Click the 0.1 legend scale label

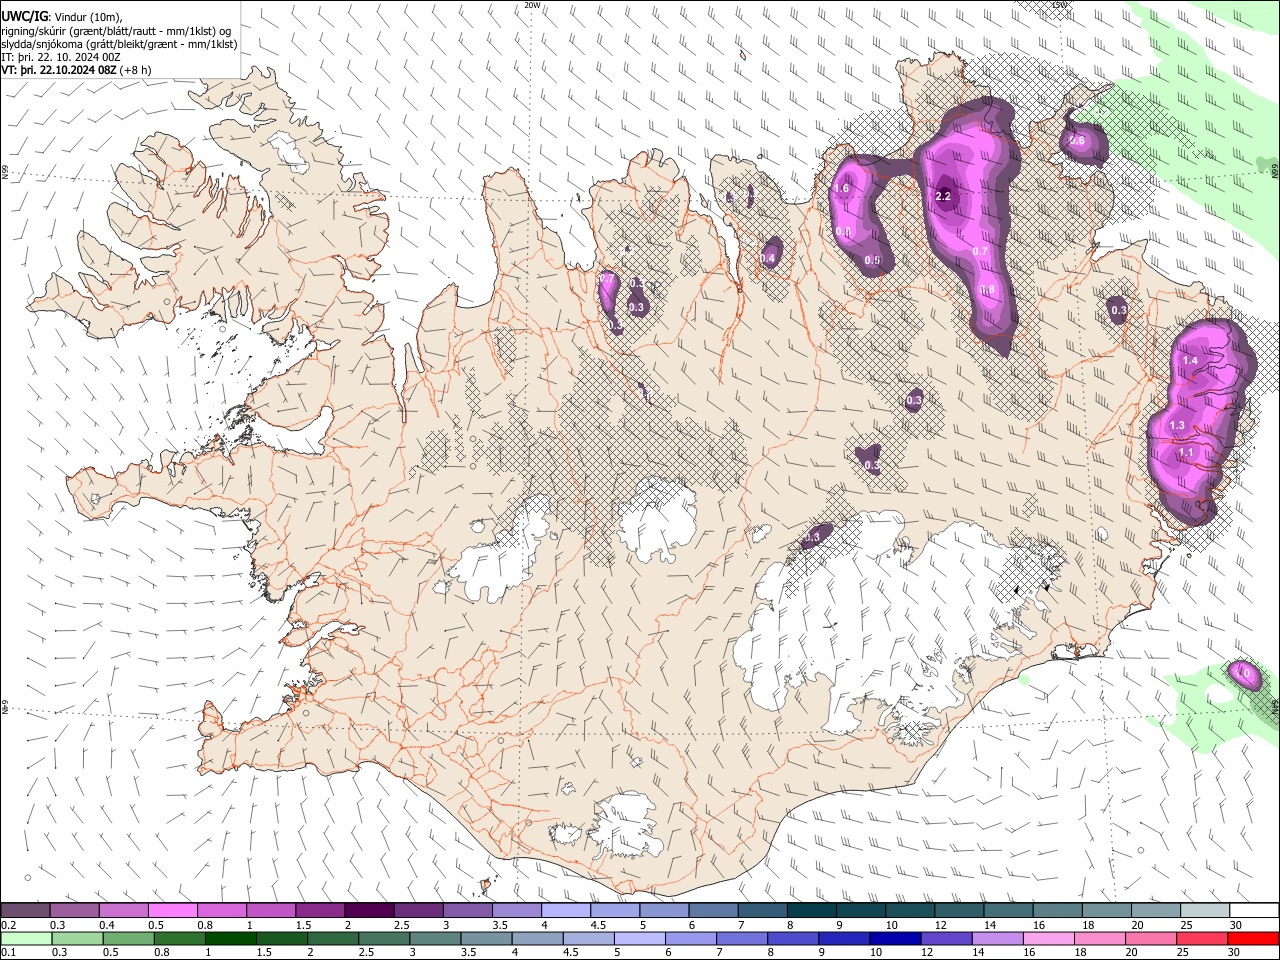pyautogui.click(x=9, y=953)
